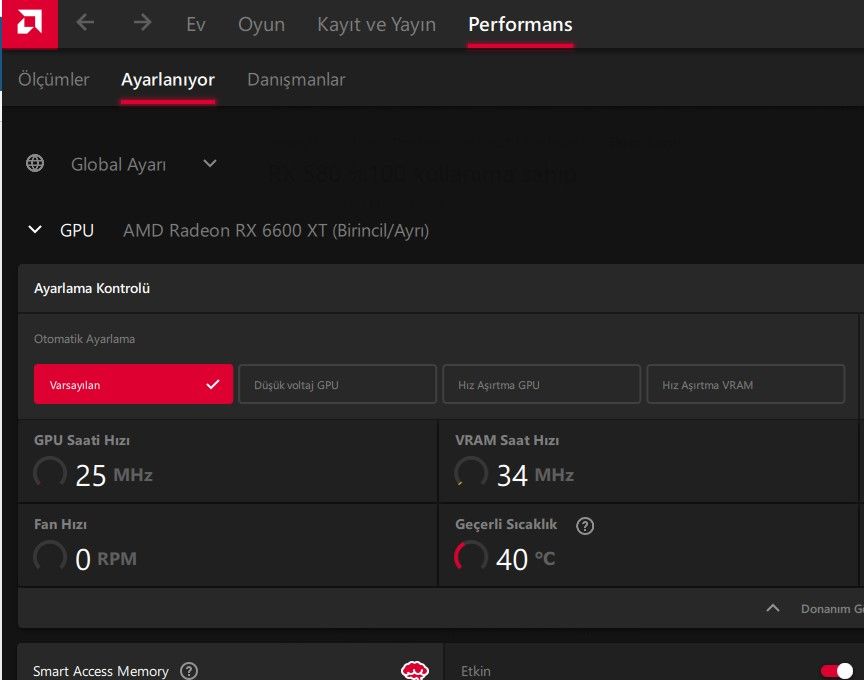Toggle the Smart Access Memory Etkin switch
The image size is (864, 680).
coord(836,671)
